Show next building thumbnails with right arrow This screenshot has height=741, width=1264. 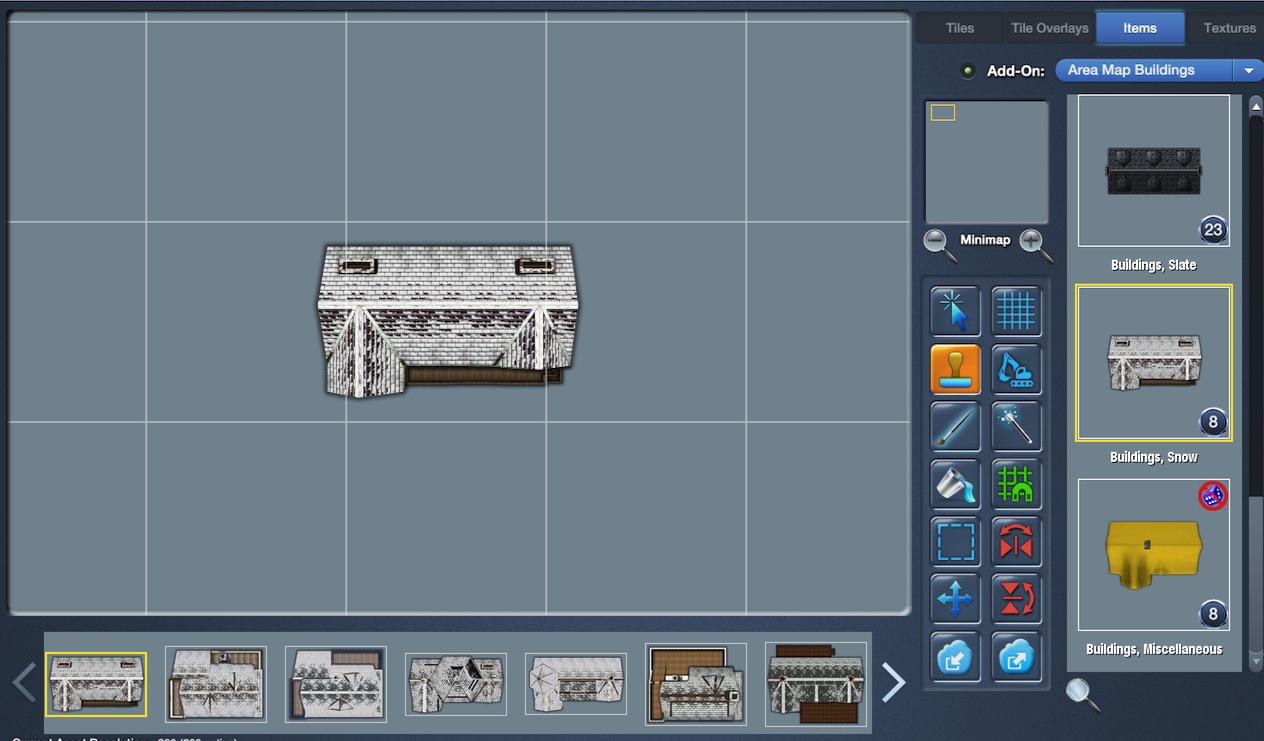893,682
